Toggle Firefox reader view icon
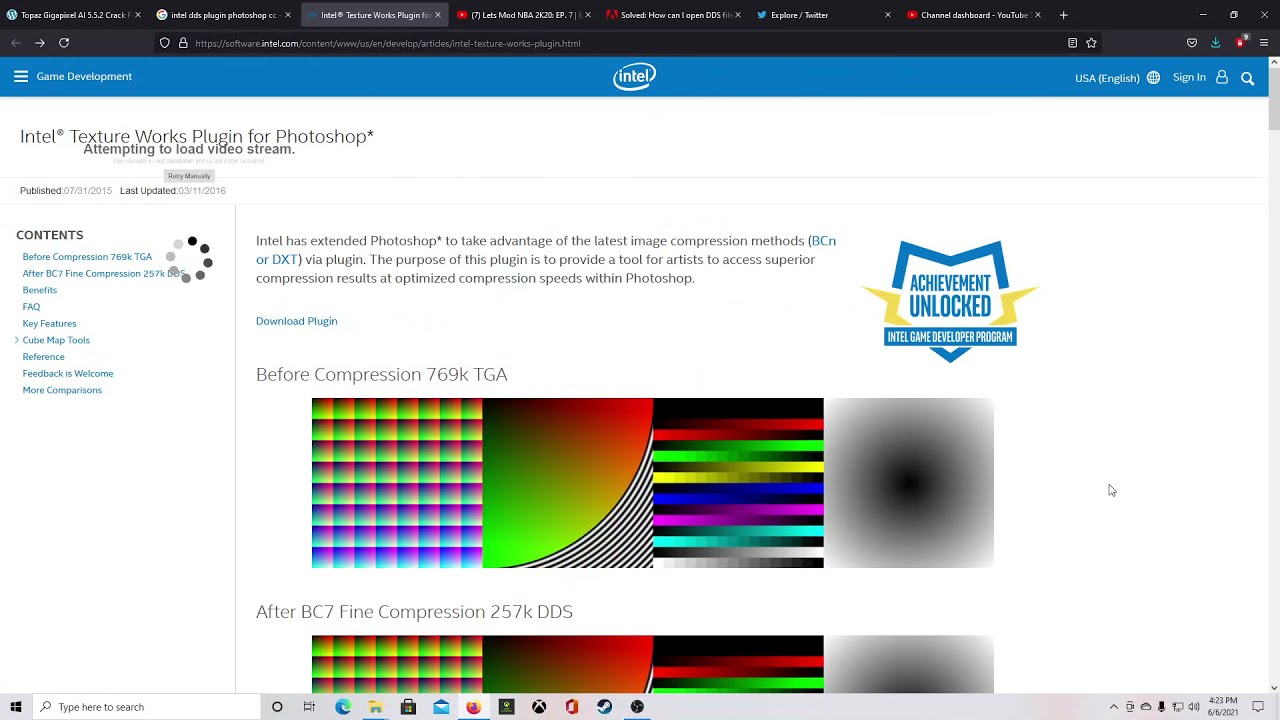 click(1072, 43)
